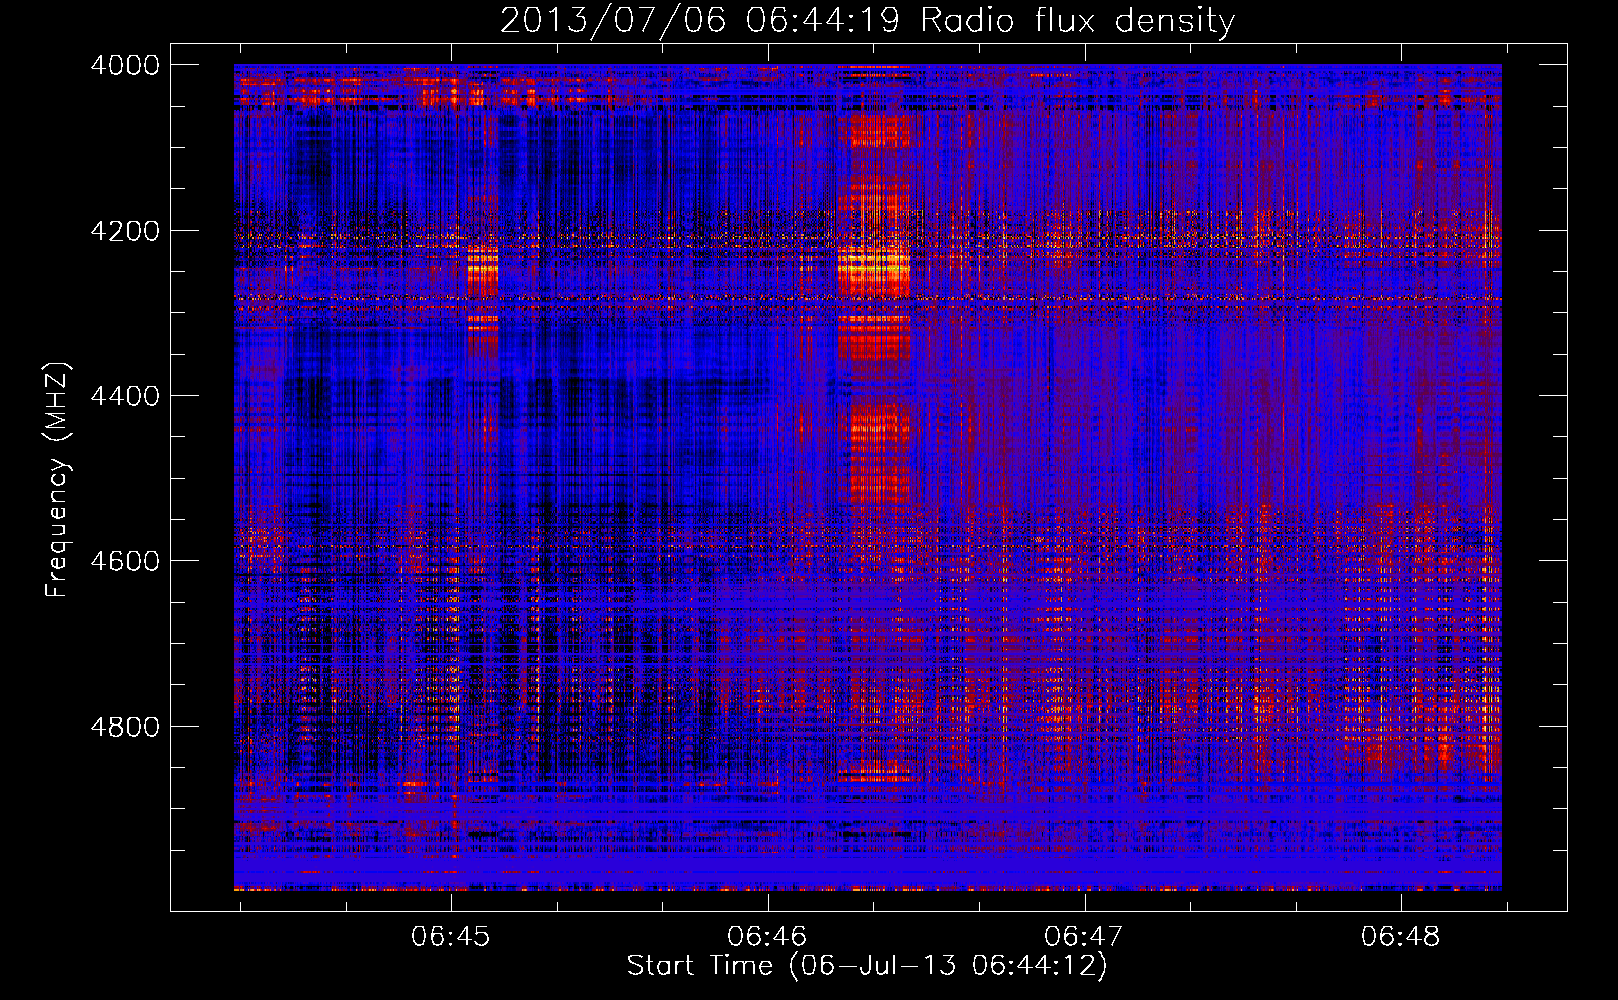Click the 4000 frequency tick label
Screen dimensions: 1618x1000
[125, 65]
